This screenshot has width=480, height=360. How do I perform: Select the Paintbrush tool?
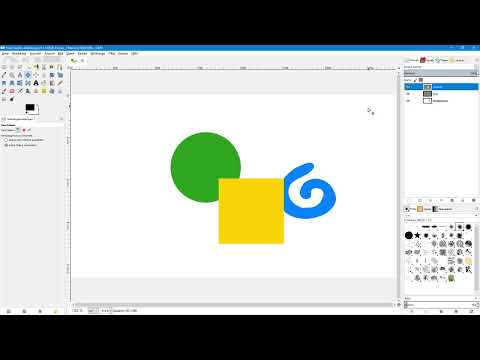(4, 91)
